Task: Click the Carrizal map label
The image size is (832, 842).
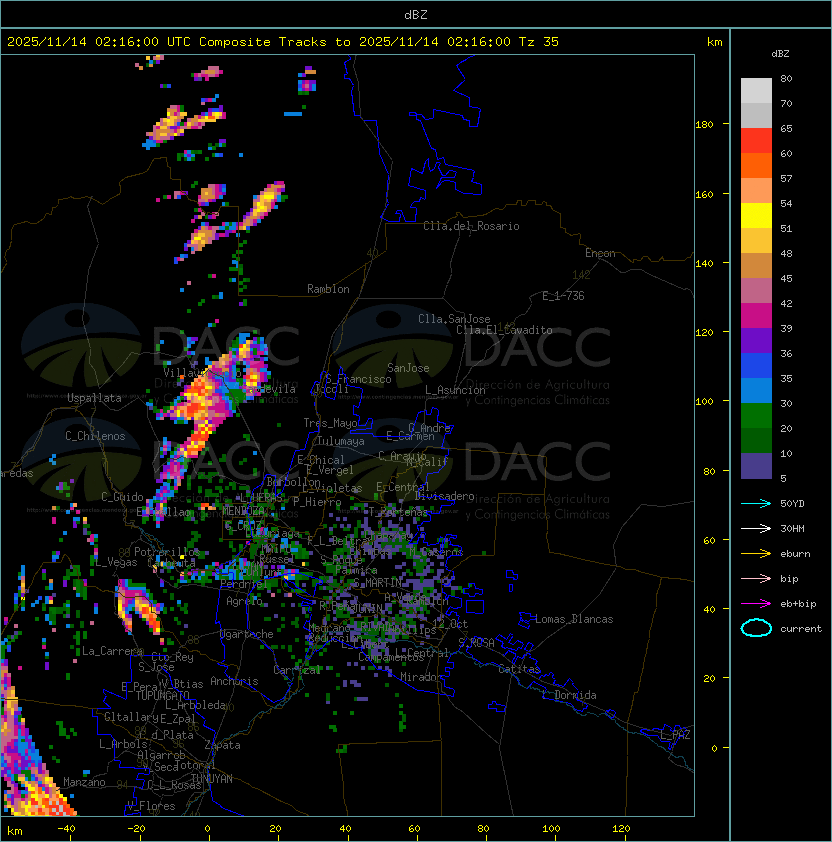Action: 297,670
